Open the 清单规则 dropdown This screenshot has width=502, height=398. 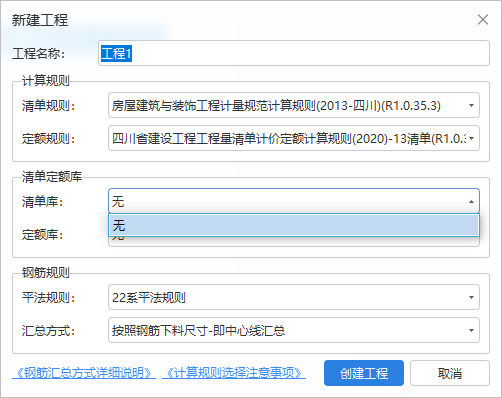point(294,105)
